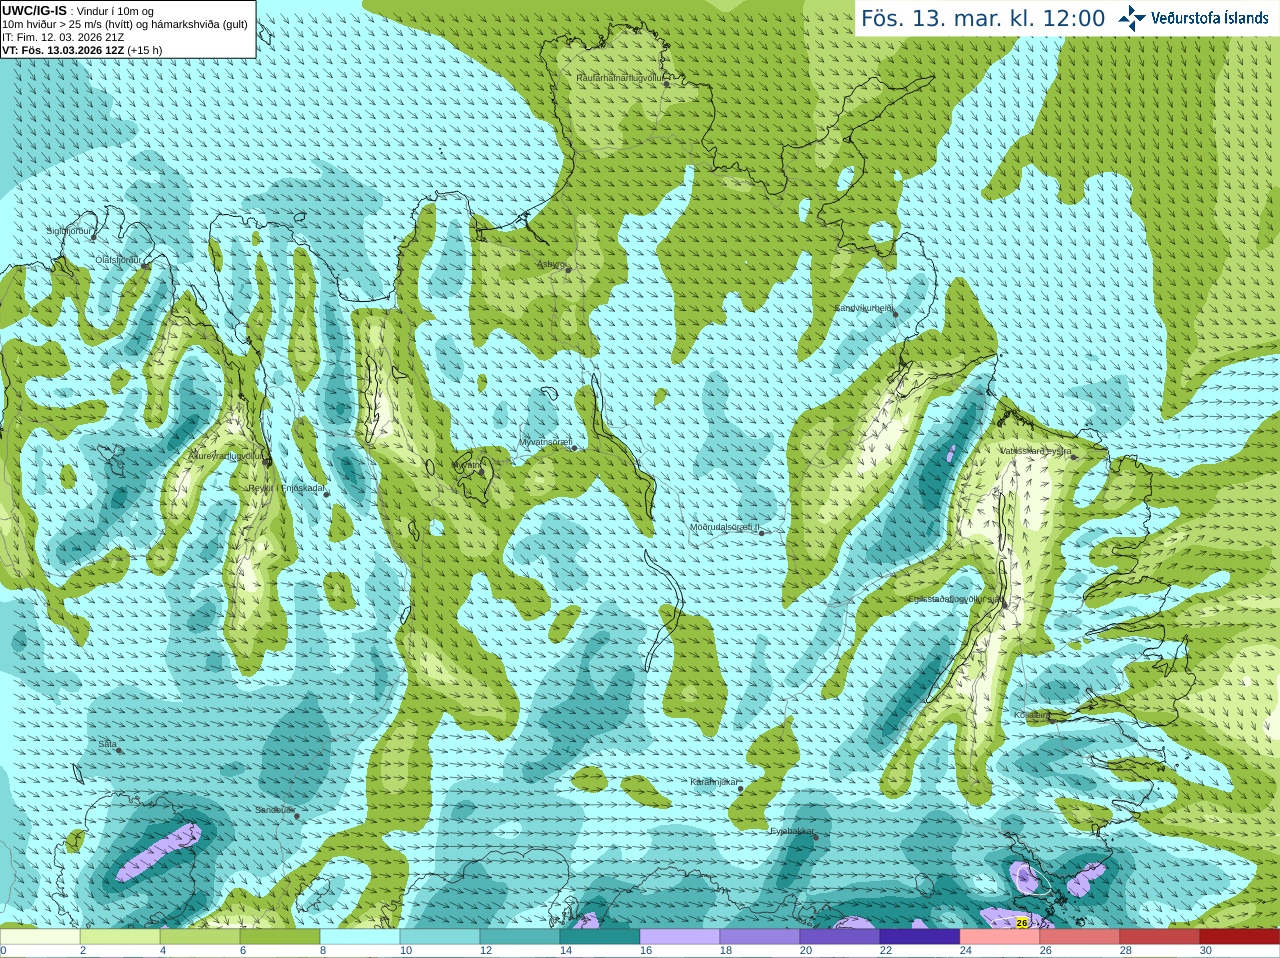Pick the 6–8 m/s olive green swatch
The image size is (1280, 958).
pyautogui.click(x=280, y=937)
